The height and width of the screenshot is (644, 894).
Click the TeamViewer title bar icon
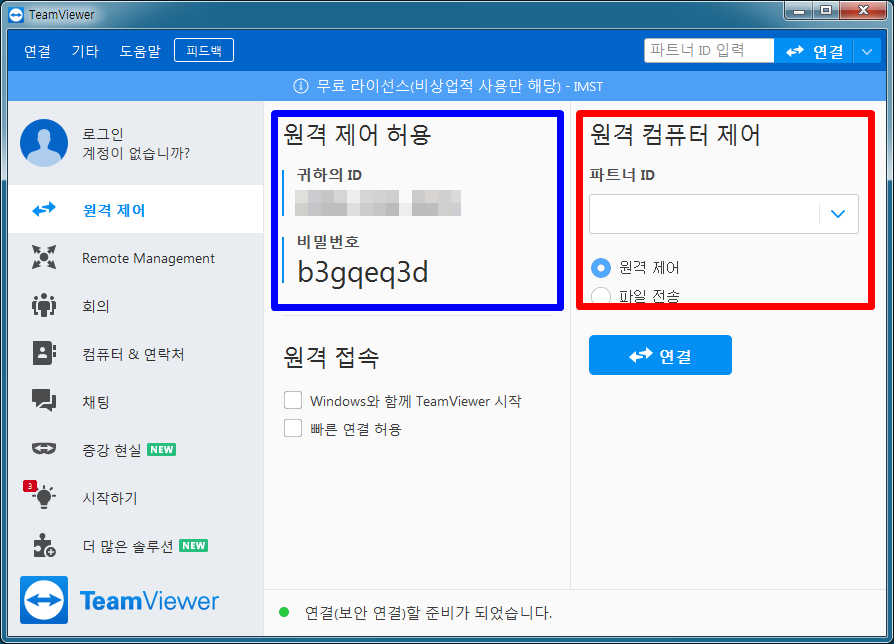pyautogui.click(x=16, y=14)
